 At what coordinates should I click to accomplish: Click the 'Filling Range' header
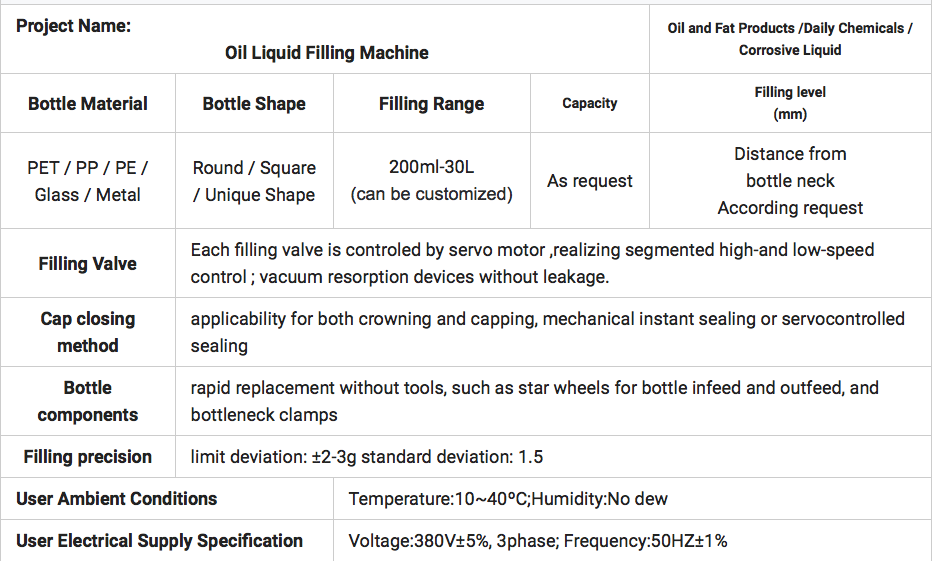[431, 104]
